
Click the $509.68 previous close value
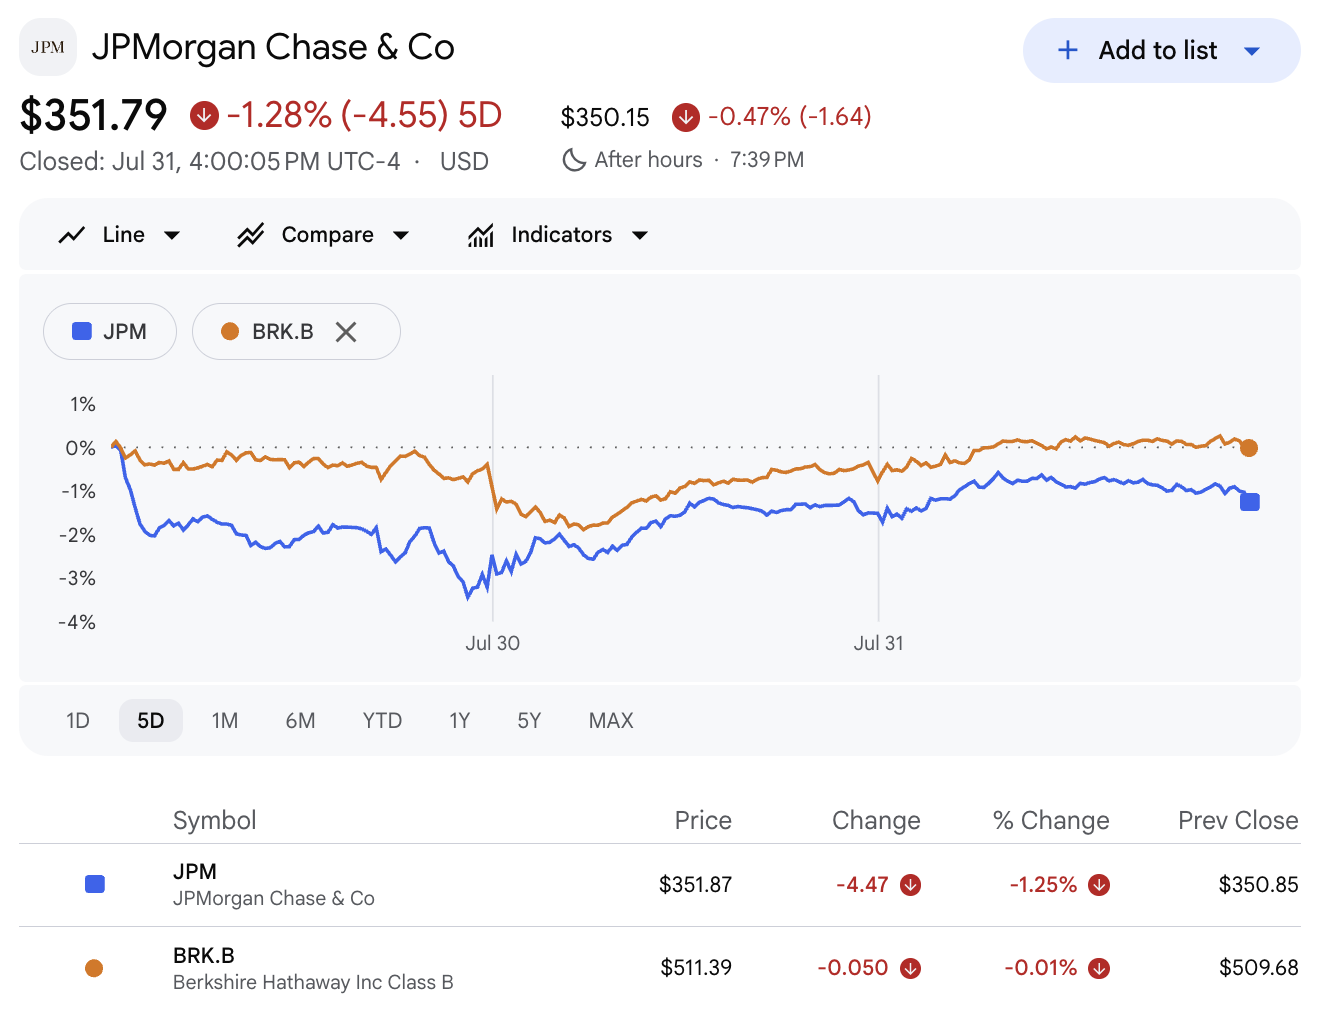tap(1259, 968)
